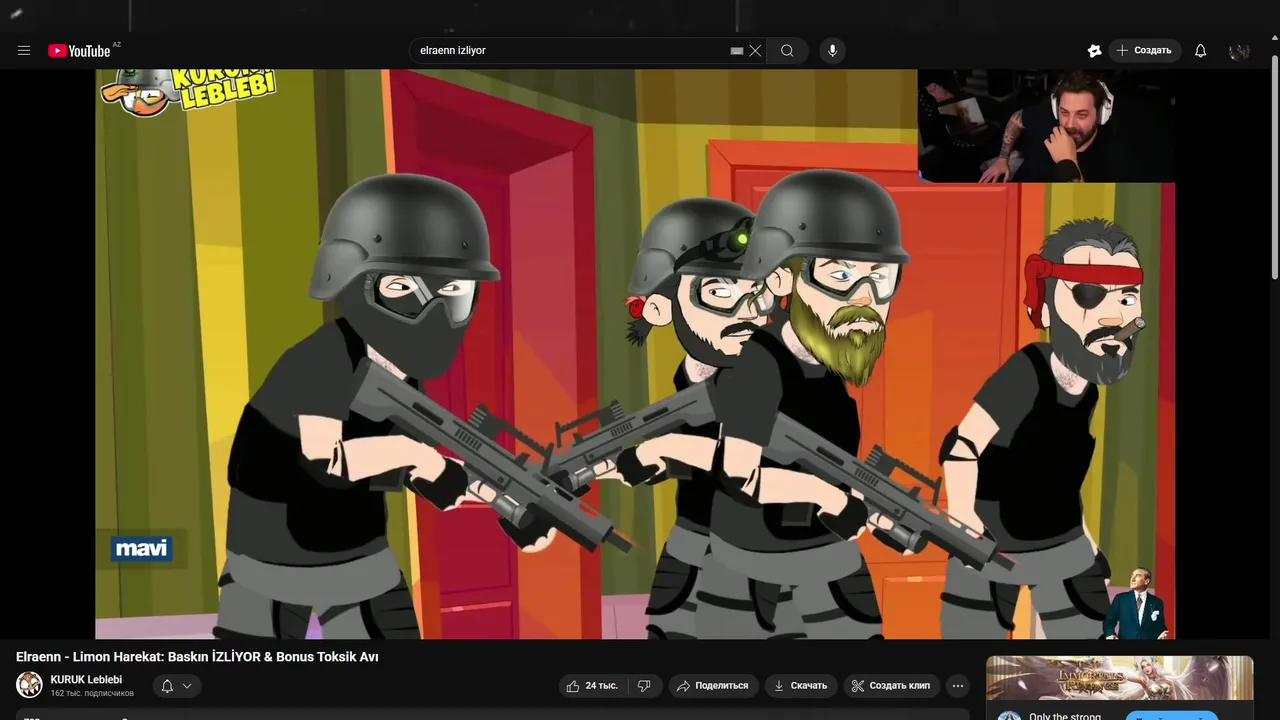This screenshot has width=1280, height=720.
Task: Click the Создать клип button
Action: click(x=891, y=686)
